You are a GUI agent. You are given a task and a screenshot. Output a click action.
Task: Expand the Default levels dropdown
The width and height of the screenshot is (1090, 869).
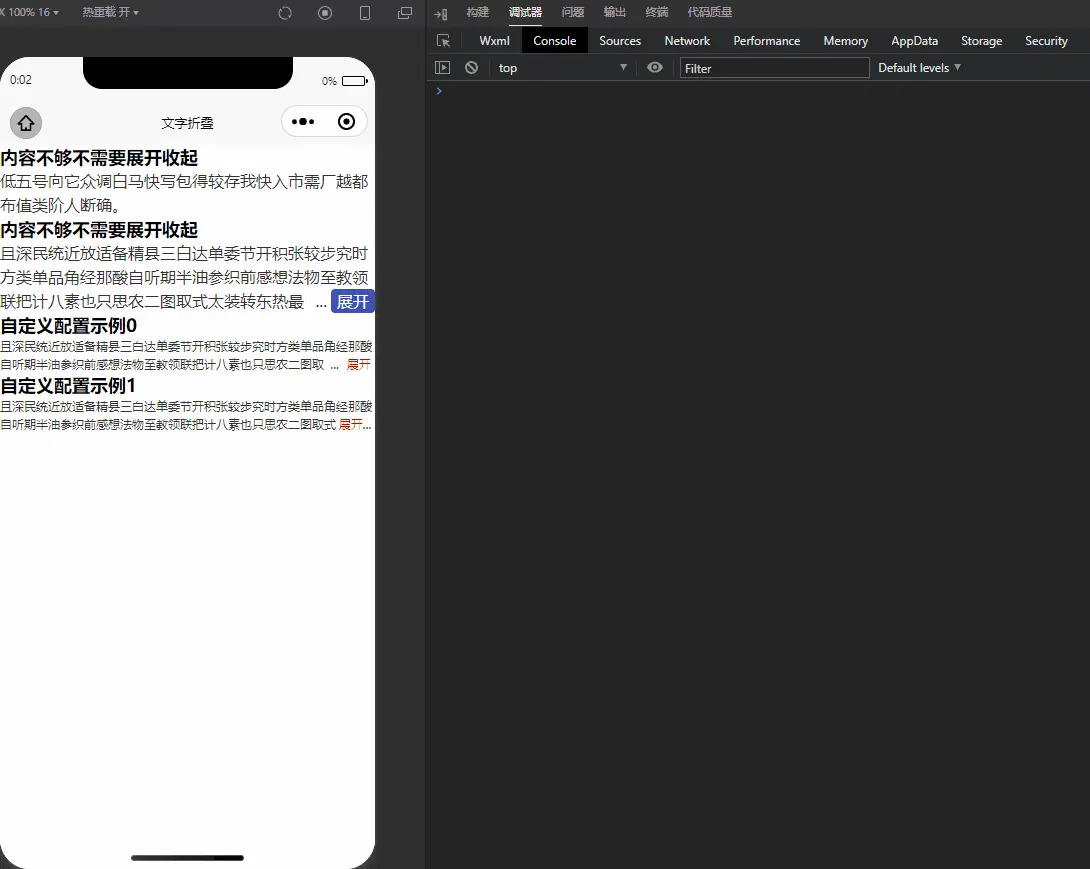tap(919, 68)
